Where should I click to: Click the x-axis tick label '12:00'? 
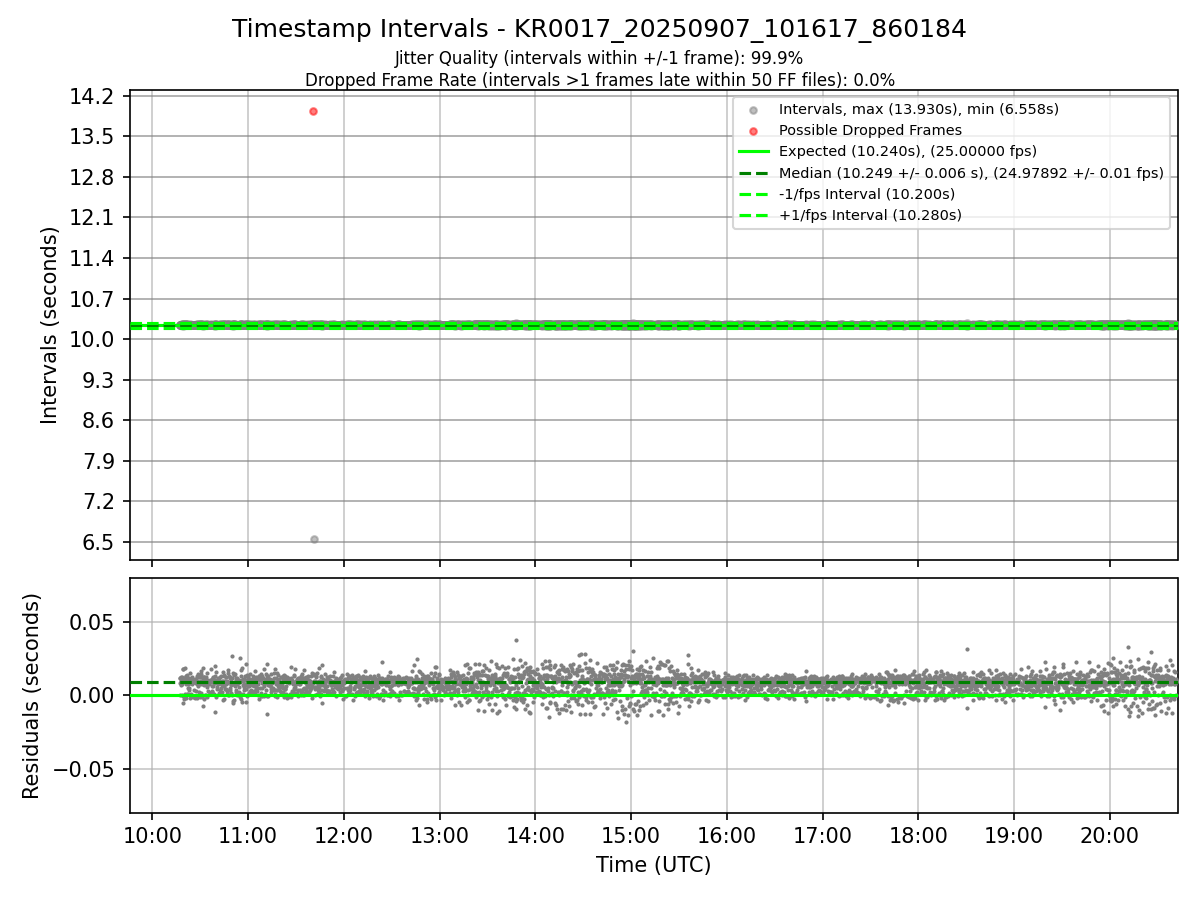pyautogui.click(x=343, y=836)
